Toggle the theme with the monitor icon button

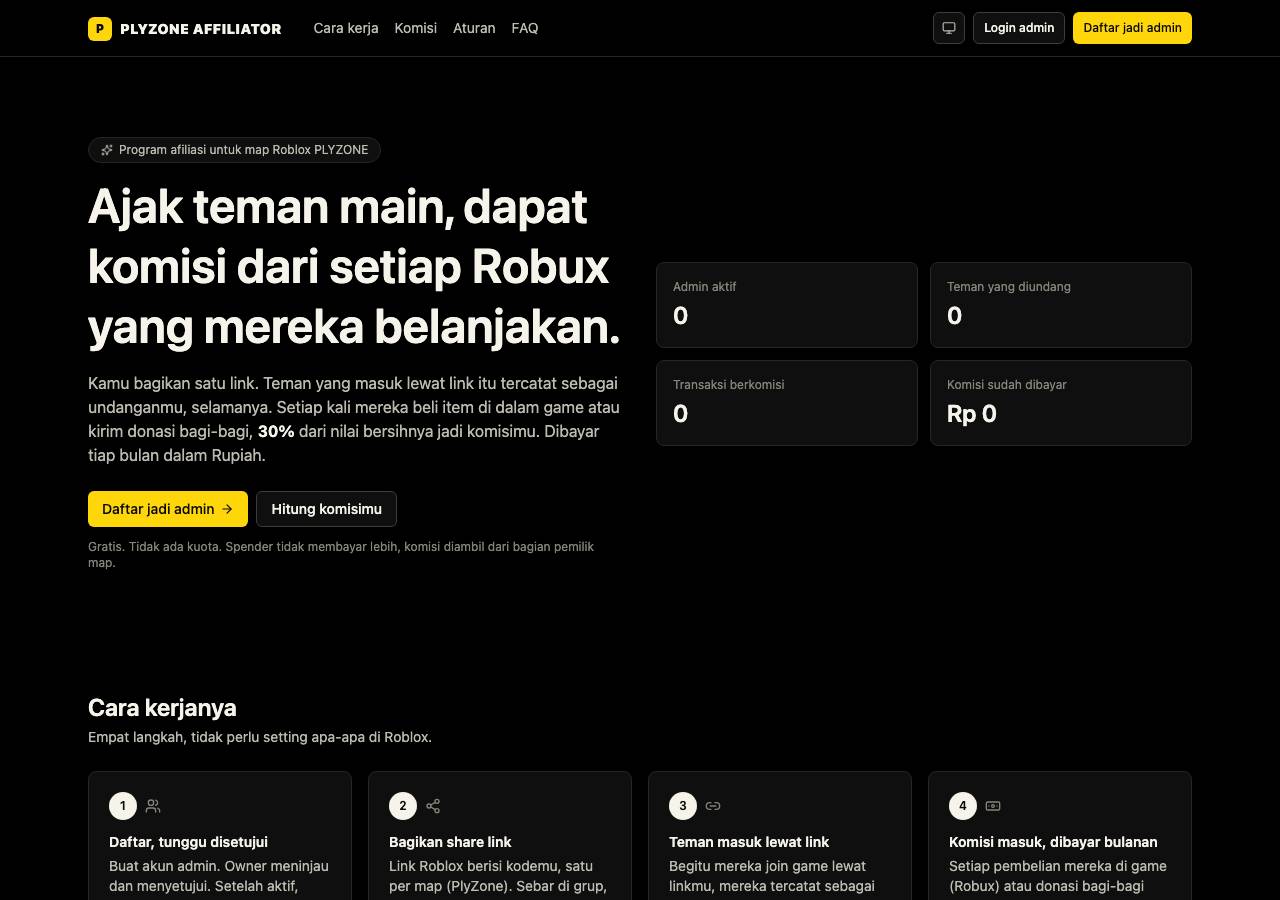[949, 28]
